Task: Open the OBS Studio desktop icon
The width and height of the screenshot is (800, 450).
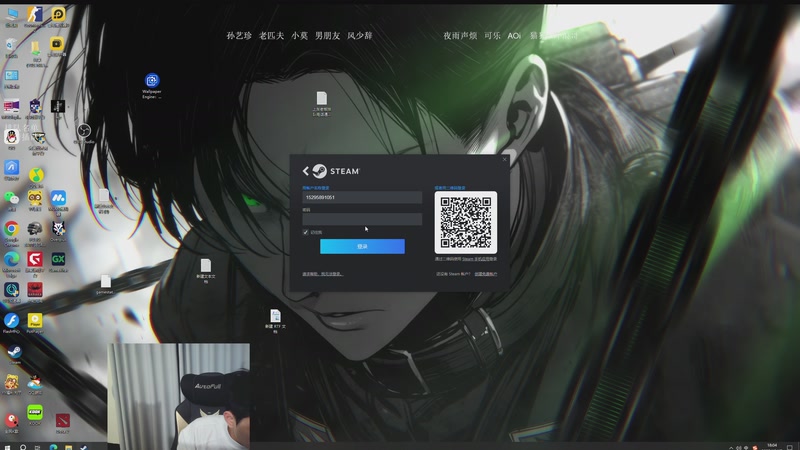Action: click(84, 131)
